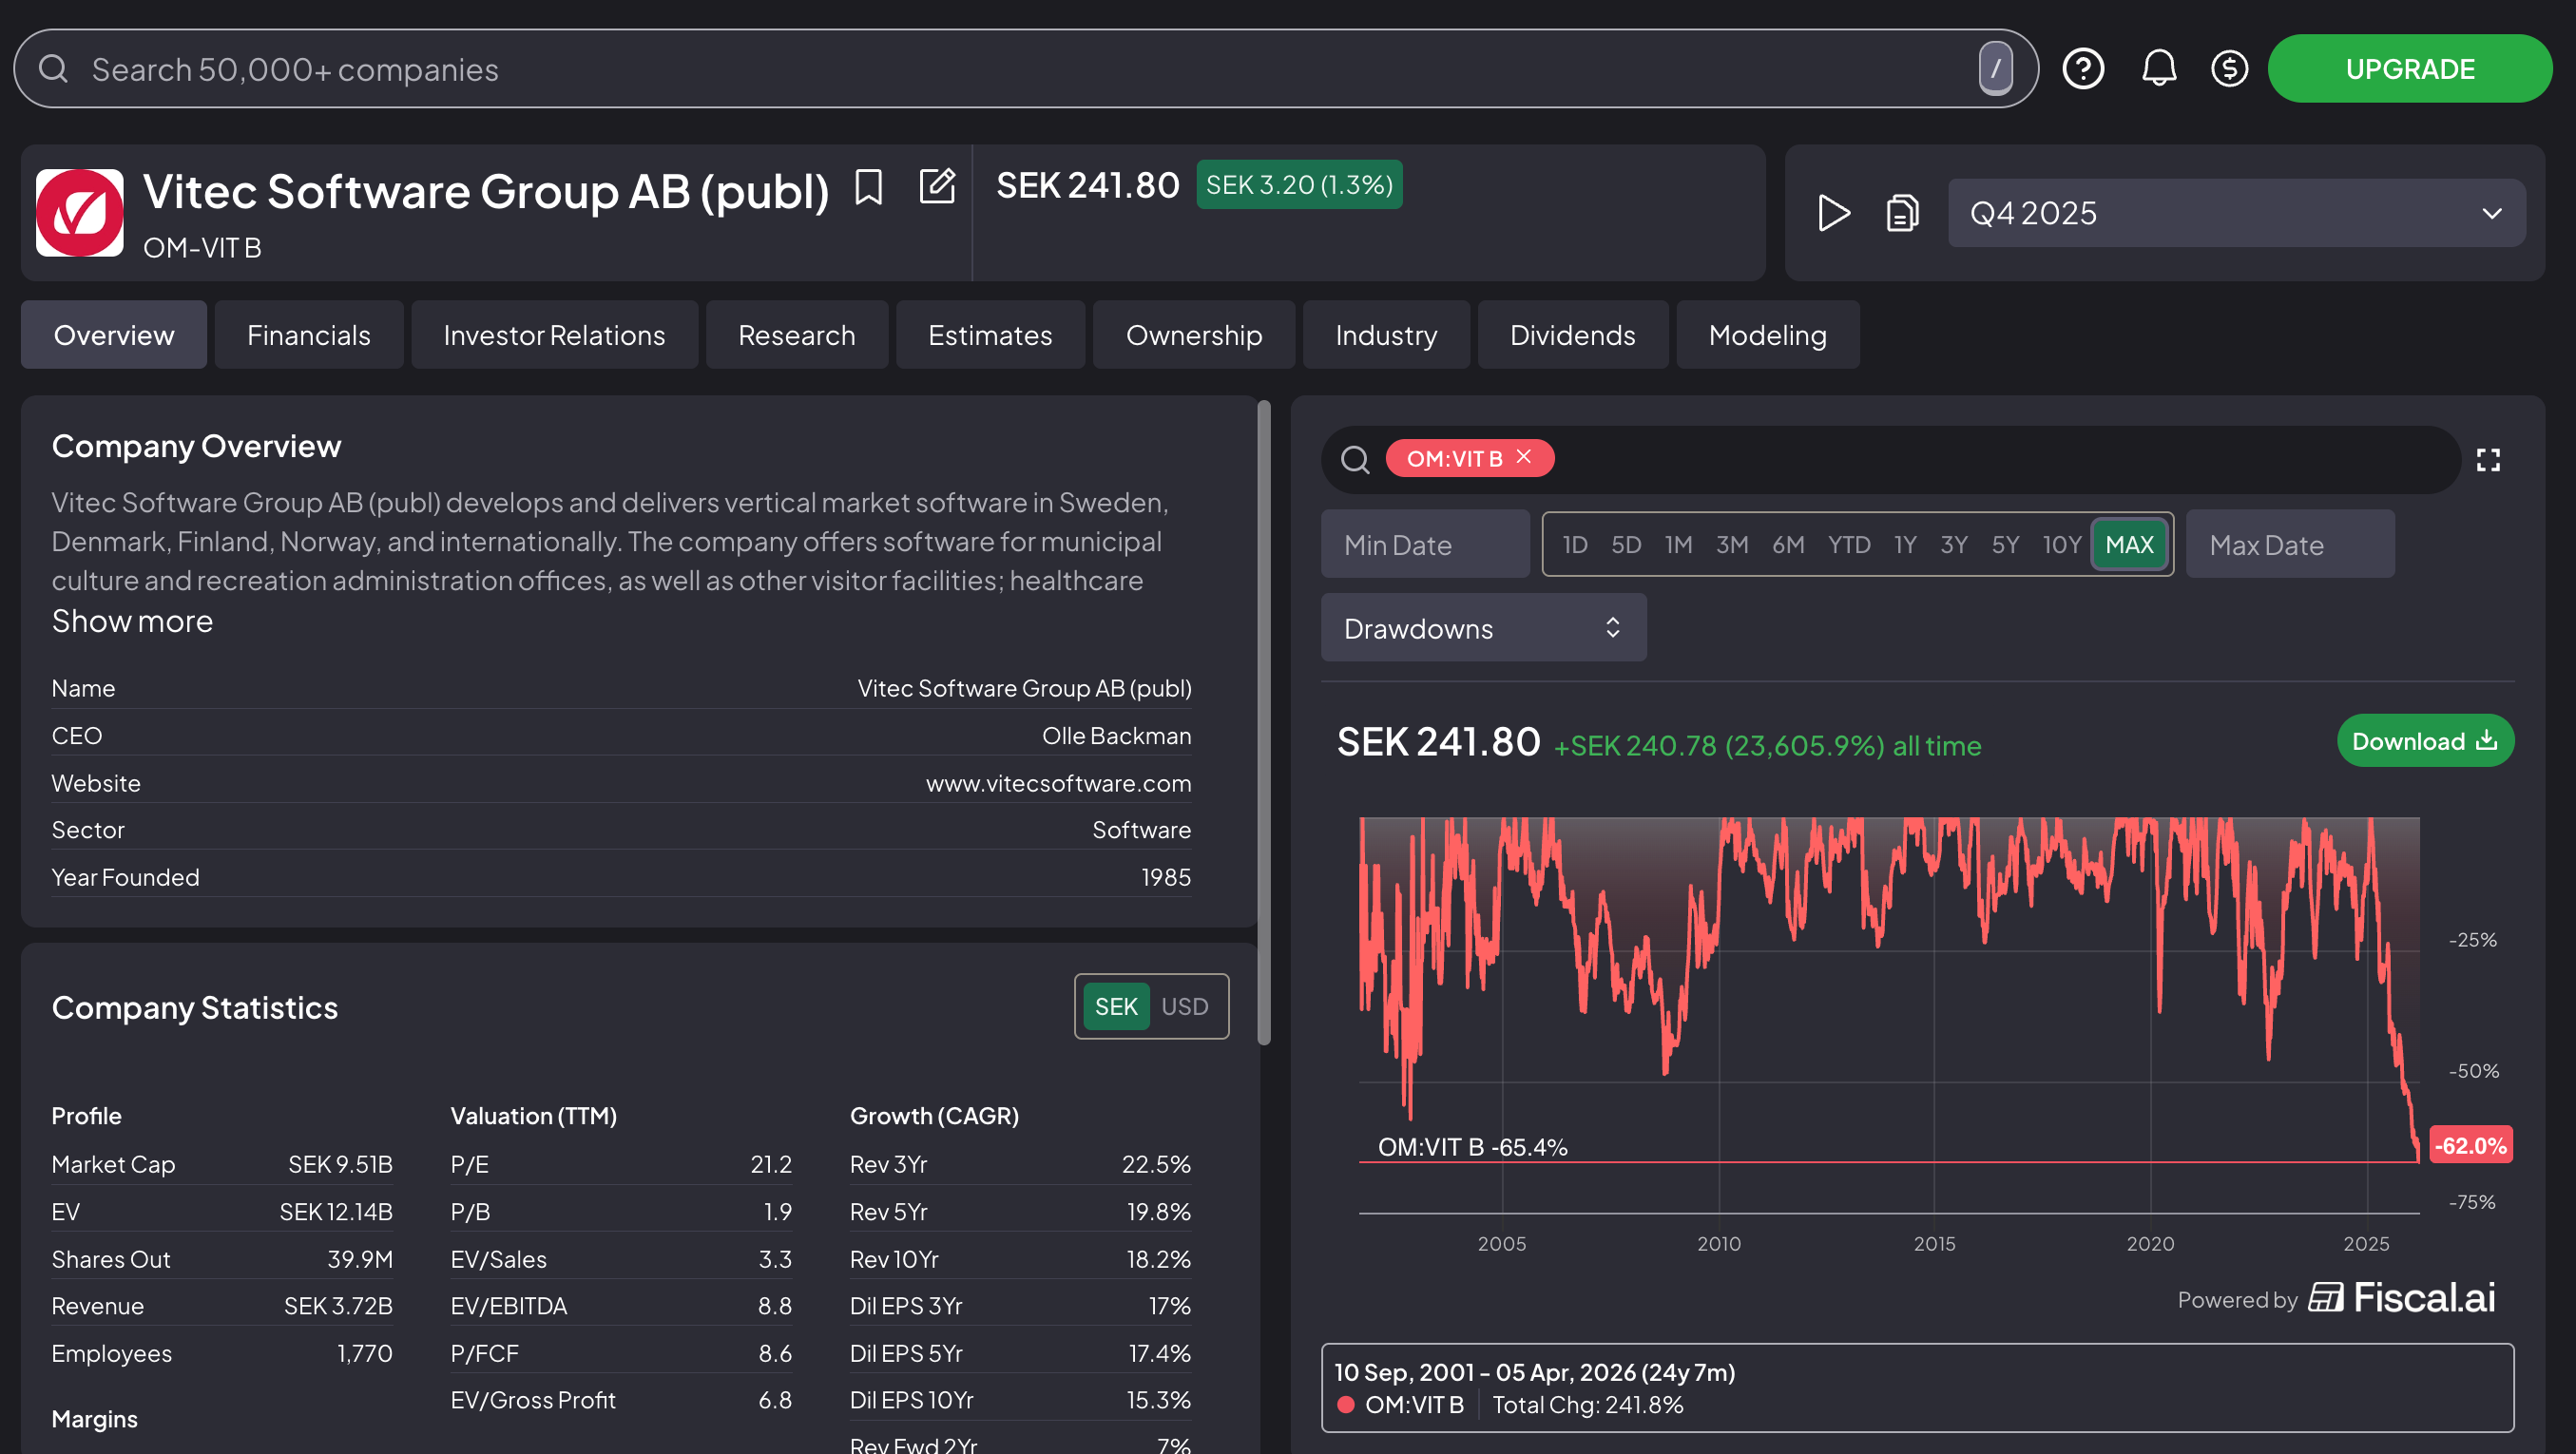Image resolution: width=2576 pixels, height=1454 pixels.
Task: Expand chart to fullscreen
Action: pos(2488,460)
